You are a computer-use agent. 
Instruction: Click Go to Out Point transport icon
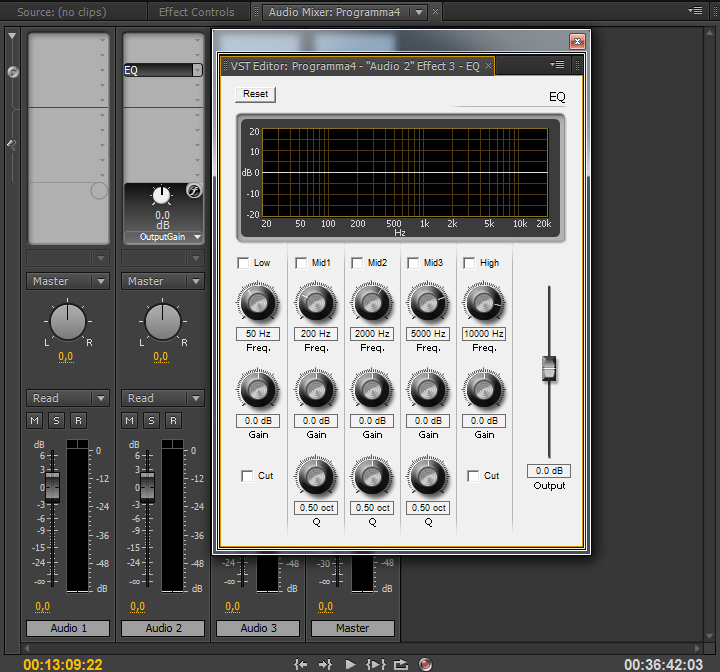(x=325, y=664)
